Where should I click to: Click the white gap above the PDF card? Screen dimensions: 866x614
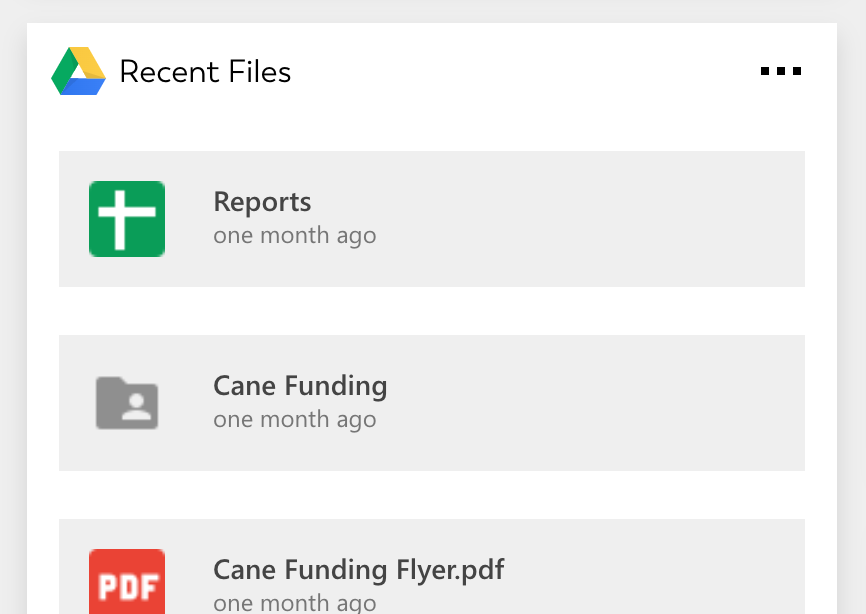click(432, 495)
